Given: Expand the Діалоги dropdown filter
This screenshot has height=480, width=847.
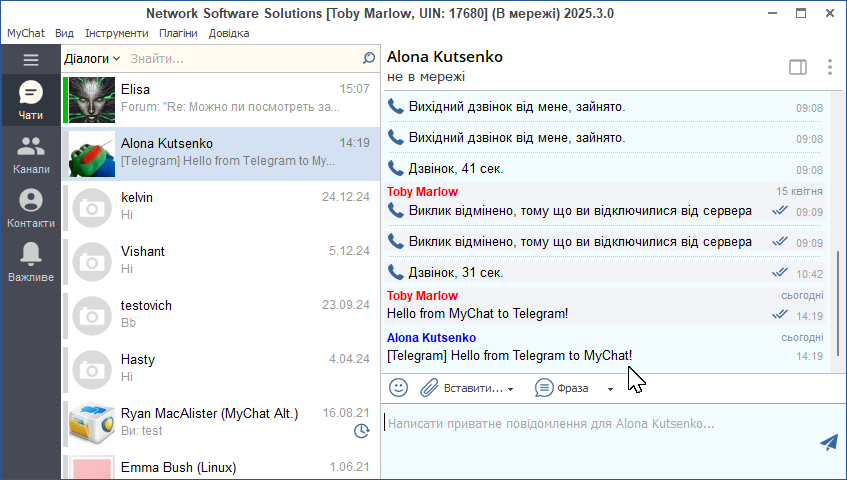Looking at the screenshot, I should coord(92,58).
